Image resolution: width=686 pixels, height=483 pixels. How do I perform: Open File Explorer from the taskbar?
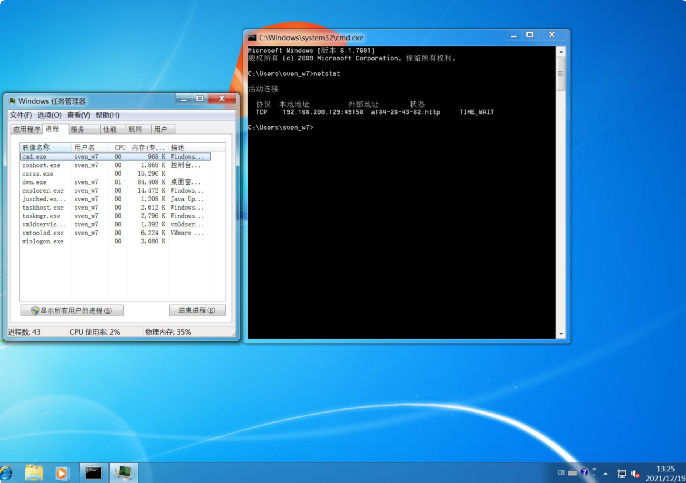pos(34,472)
